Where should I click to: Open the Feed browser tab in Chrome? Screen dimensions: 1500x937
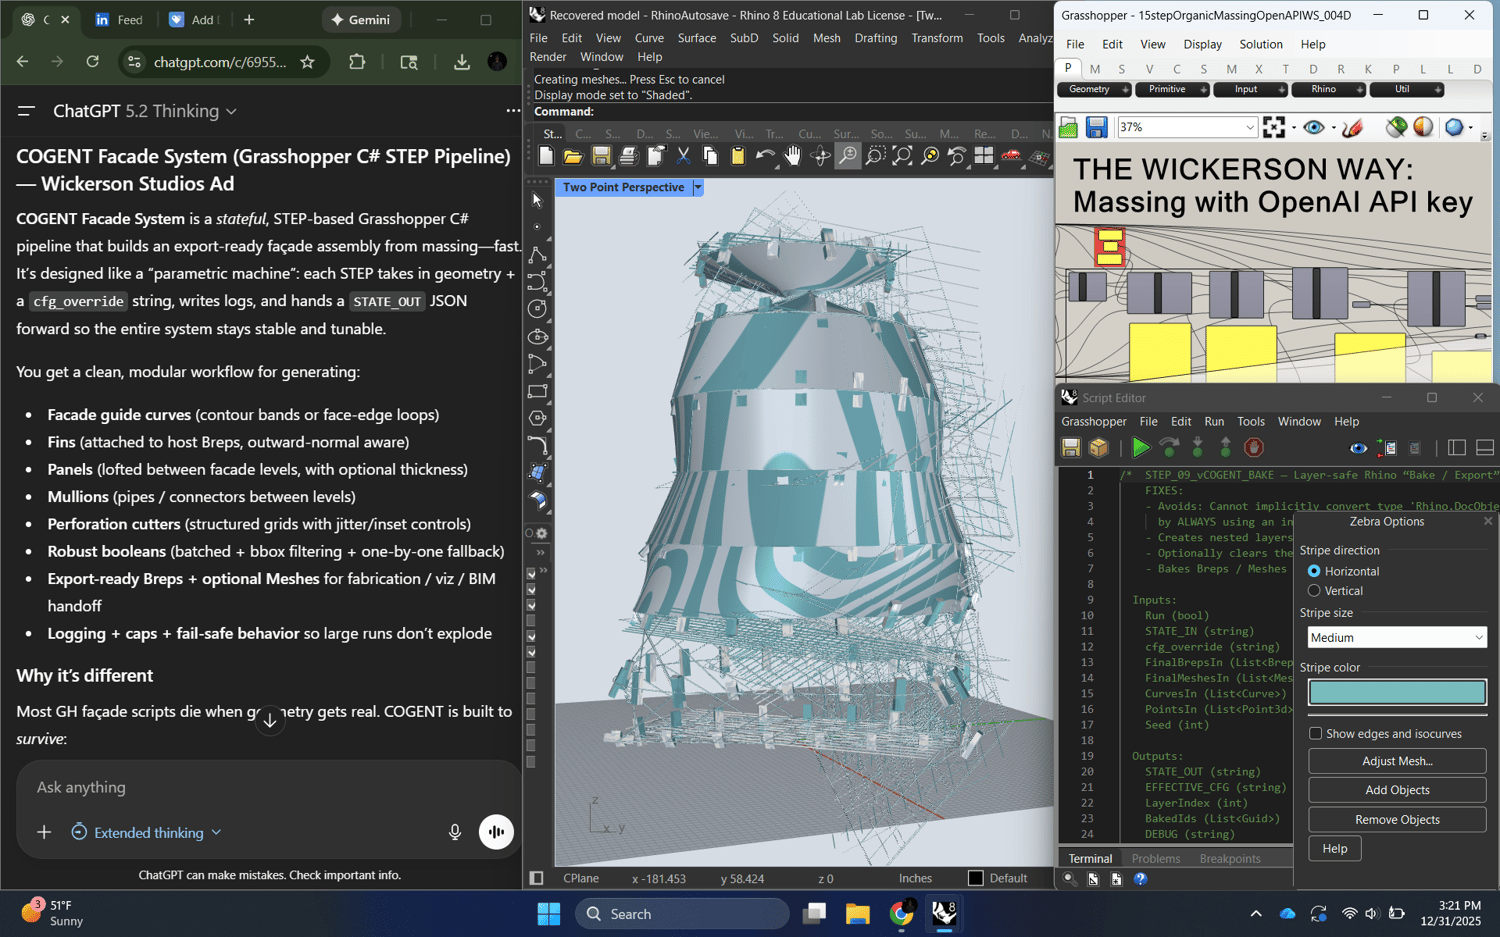tap(119, 20)
